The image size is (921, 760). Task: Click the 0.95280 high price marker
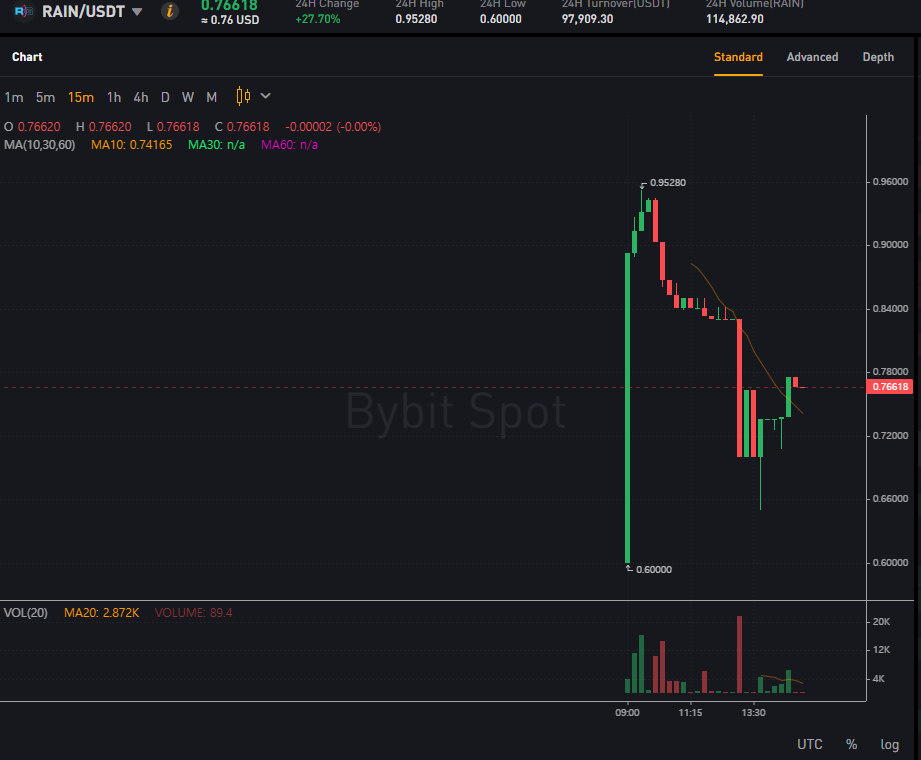pyautogui.click(x=668, y=183)
